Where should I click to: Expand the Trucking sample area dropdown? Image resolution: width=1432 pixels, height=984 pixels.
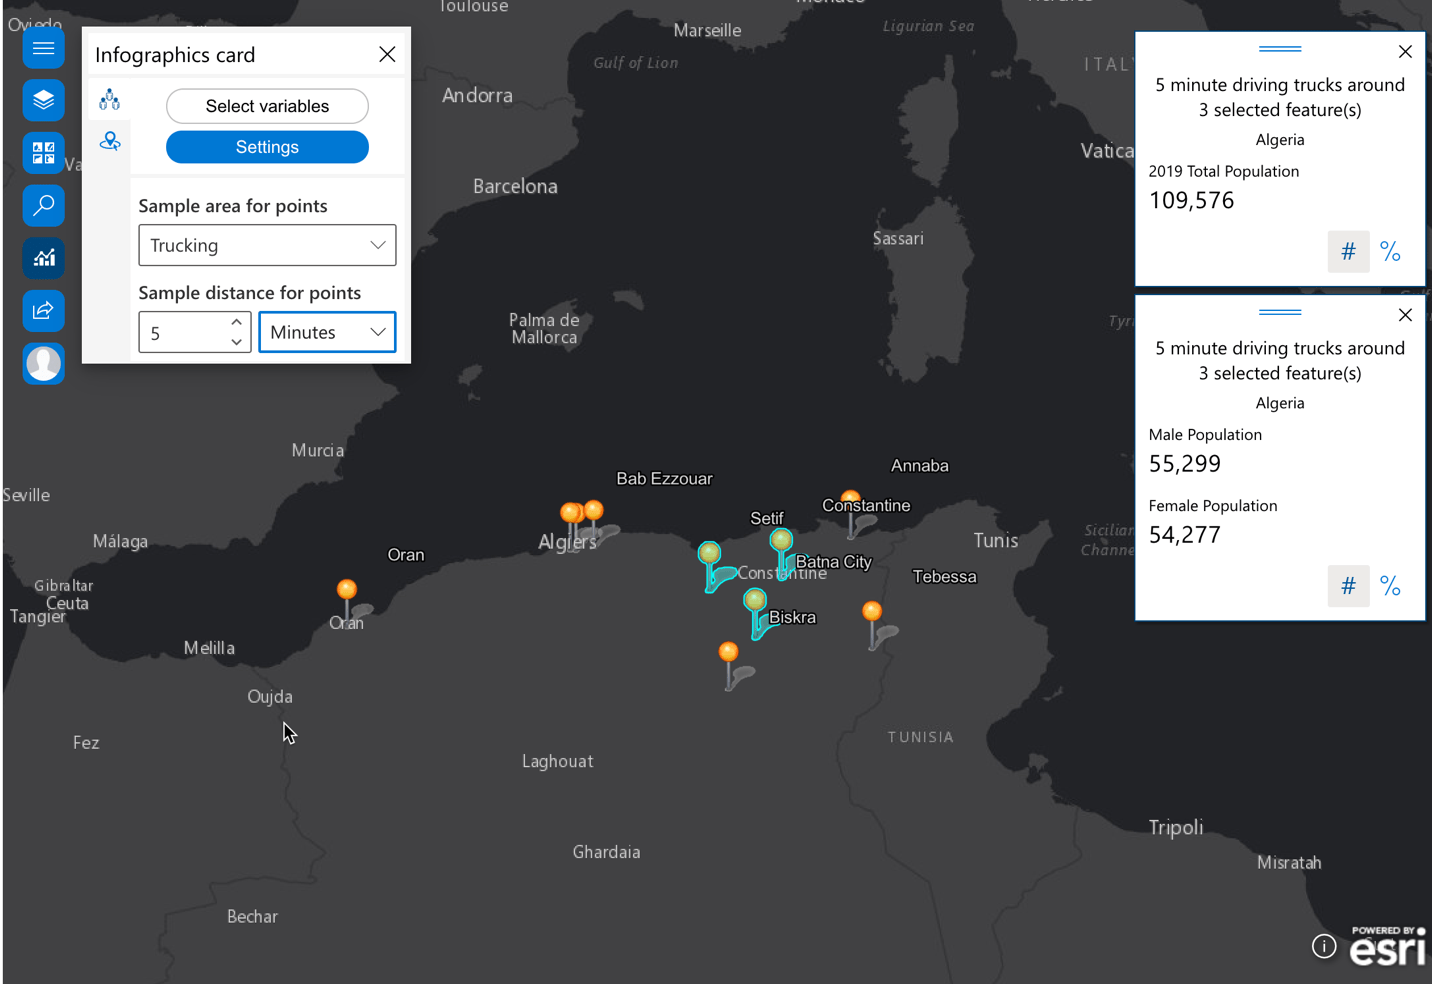(267, 245)
